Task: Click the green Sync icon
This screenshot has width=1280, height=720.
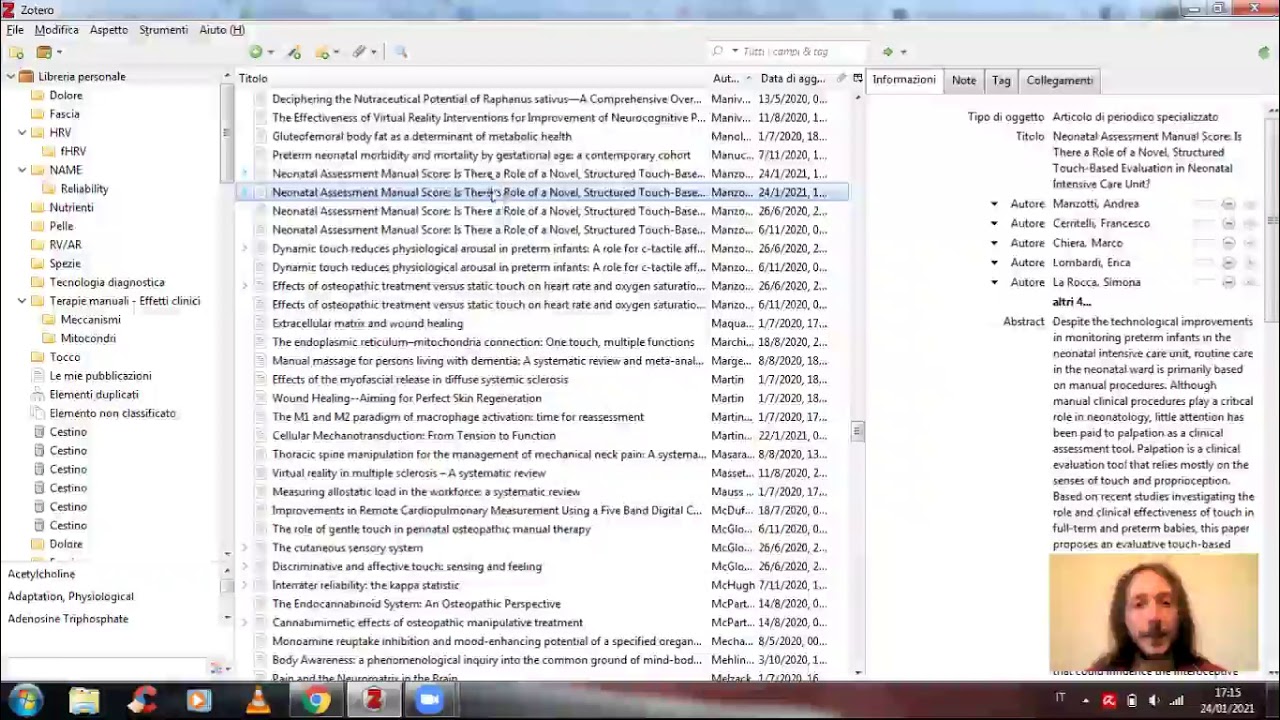Action: click(x=1264, y=52)
